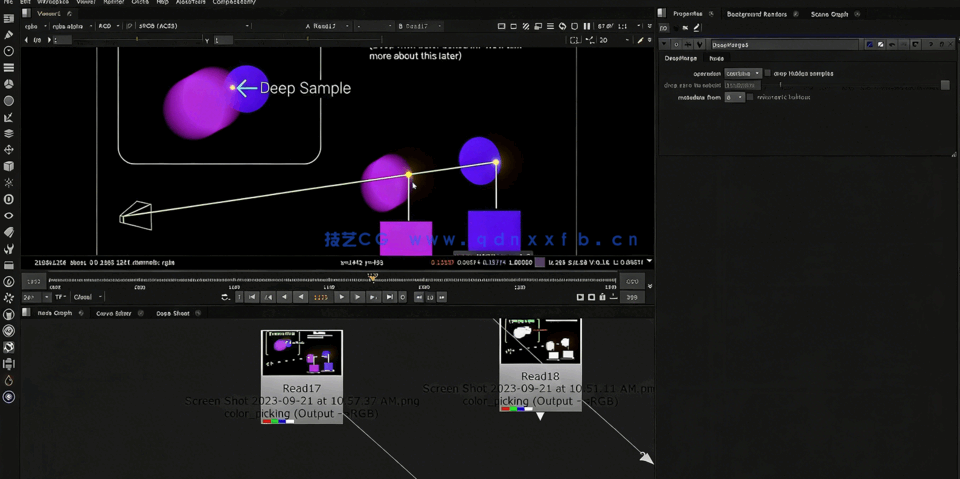Jump to the last frame button
The image size is (960, 479).
[x=389, y=297]
